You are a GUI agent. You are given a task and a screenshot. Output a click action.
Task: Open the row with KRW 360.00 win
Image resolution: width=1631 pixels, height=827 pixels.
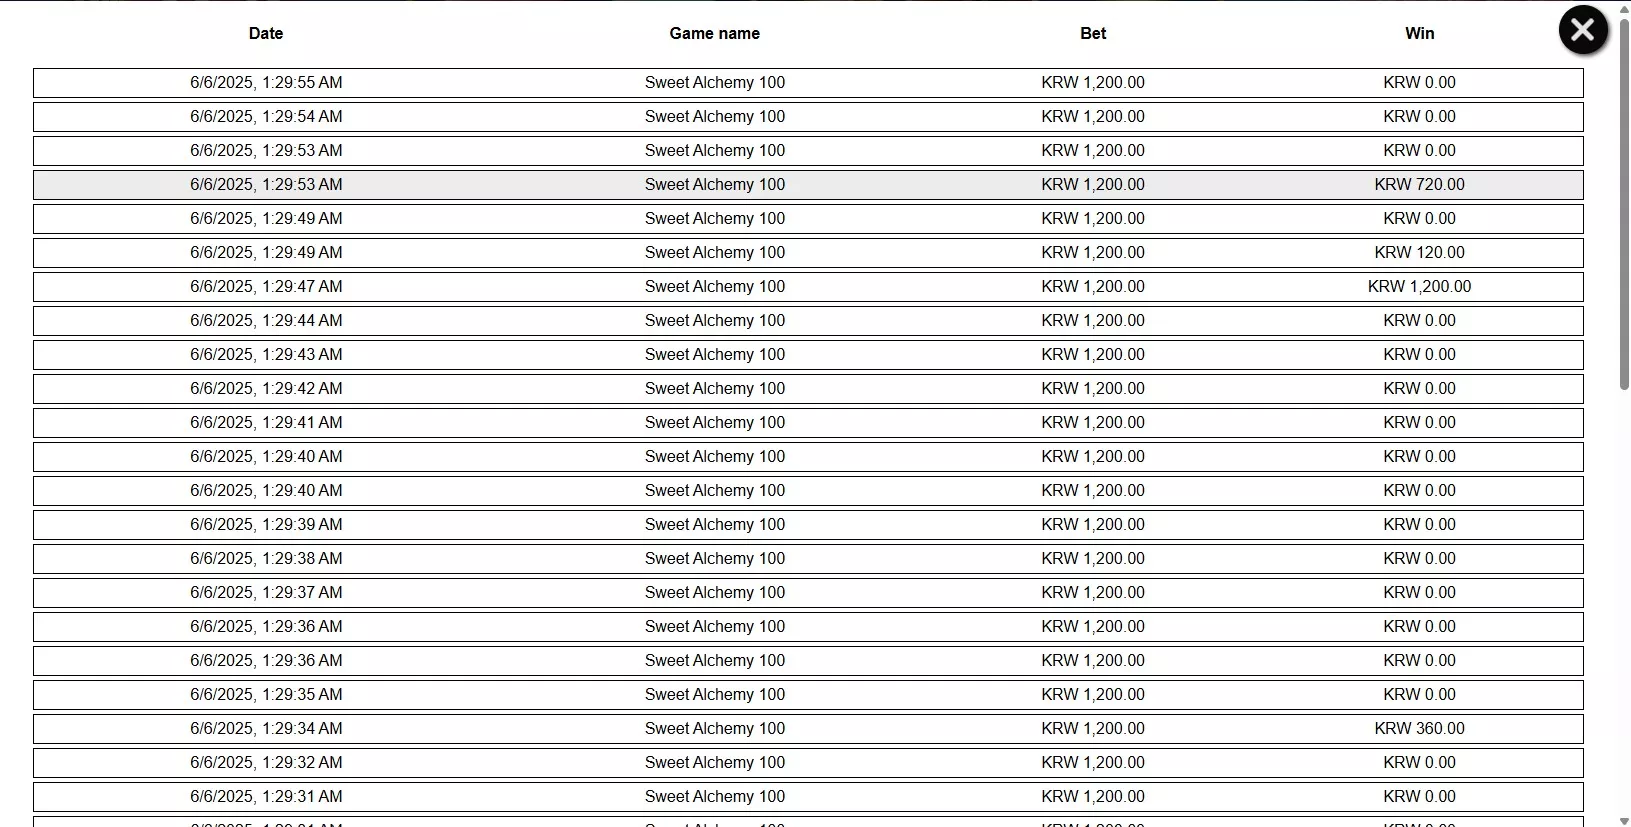[x=808, y=729]
